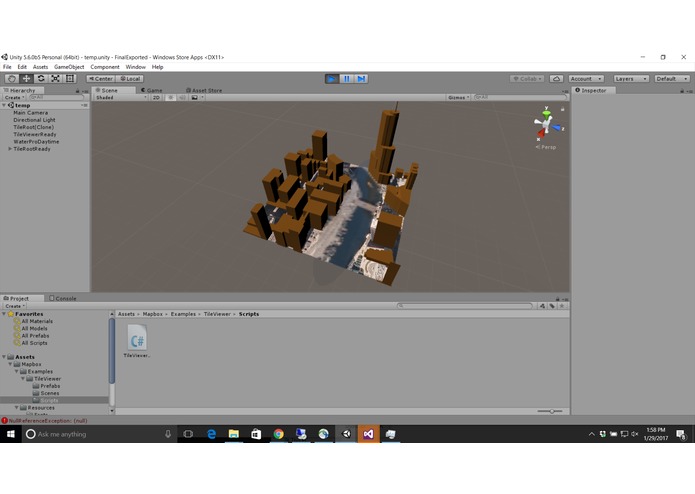
Task: Open the Help menu
Action: [157, 67]
